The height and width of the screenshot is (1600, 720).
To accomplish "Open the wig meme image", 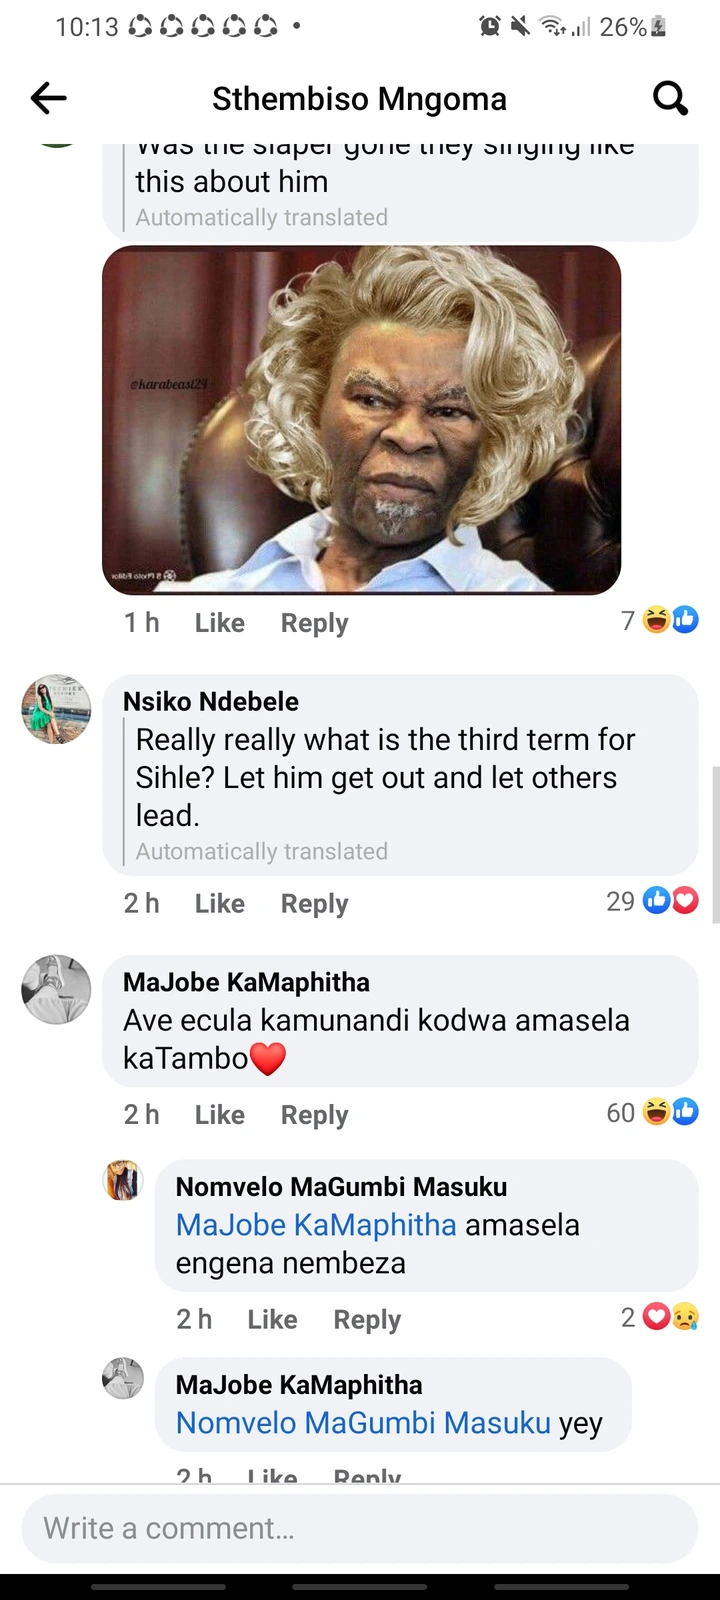I will [362, 420].
